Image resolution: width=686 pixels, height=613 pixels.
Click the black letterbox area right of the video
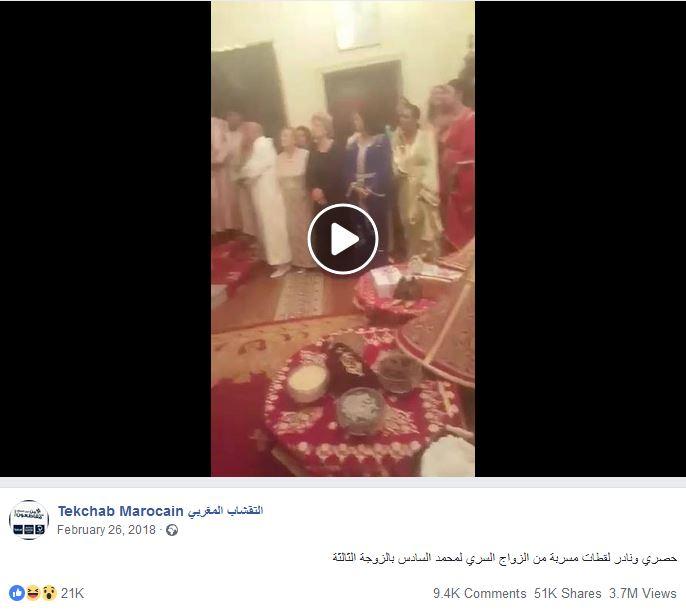click(580, 238)
